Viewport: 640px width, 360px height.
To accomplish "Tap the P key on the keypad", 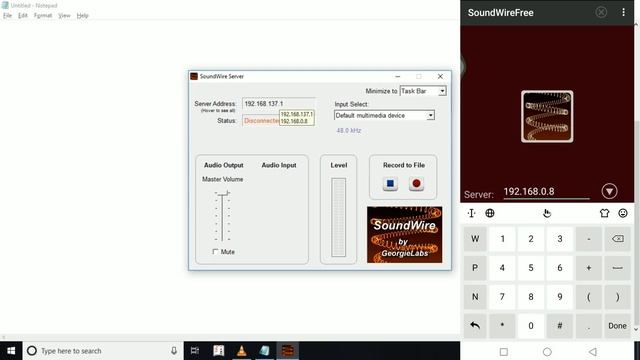I will (x=475, y=268).
